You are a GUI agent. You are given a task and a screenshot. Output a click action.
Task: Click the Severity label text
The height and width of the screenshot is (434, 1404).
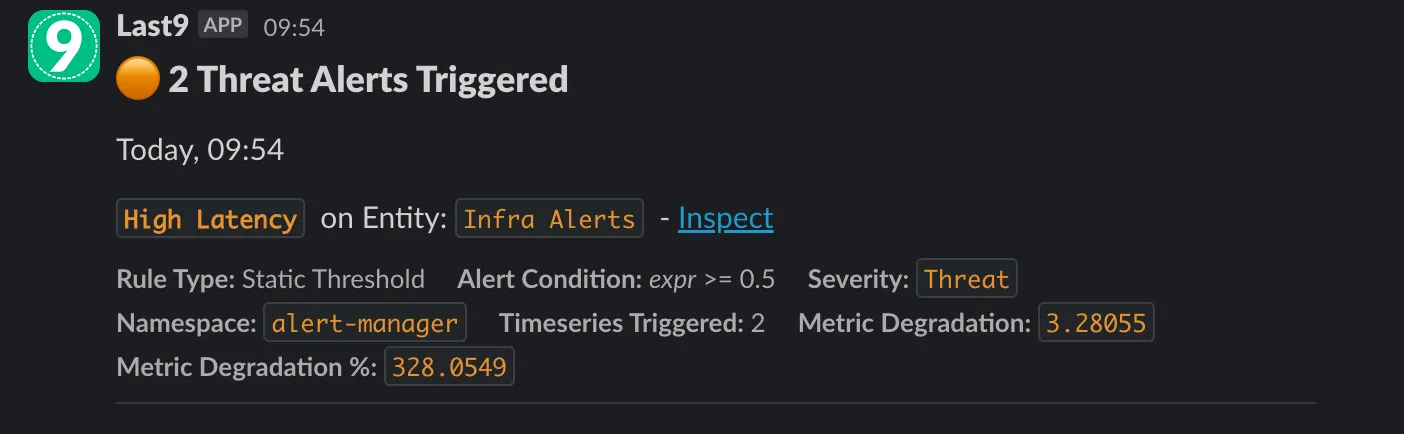coord(858,279)
